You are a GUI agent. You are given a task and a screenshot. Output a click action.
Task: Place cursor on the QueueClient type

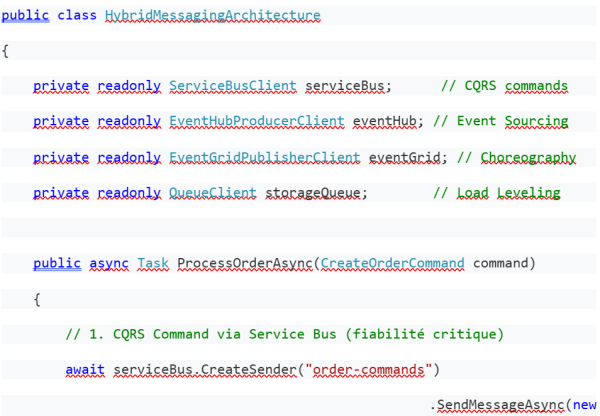(211, 192)
